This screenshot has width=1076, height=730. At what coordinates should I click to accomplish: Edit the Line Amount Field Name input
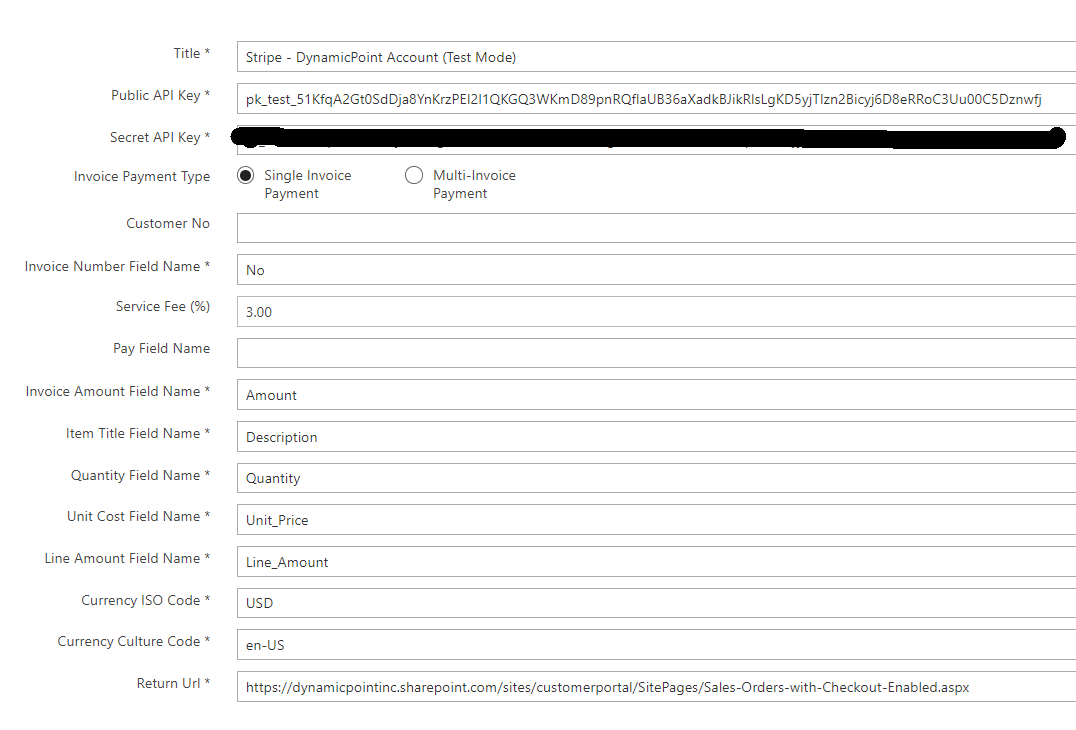656,561
